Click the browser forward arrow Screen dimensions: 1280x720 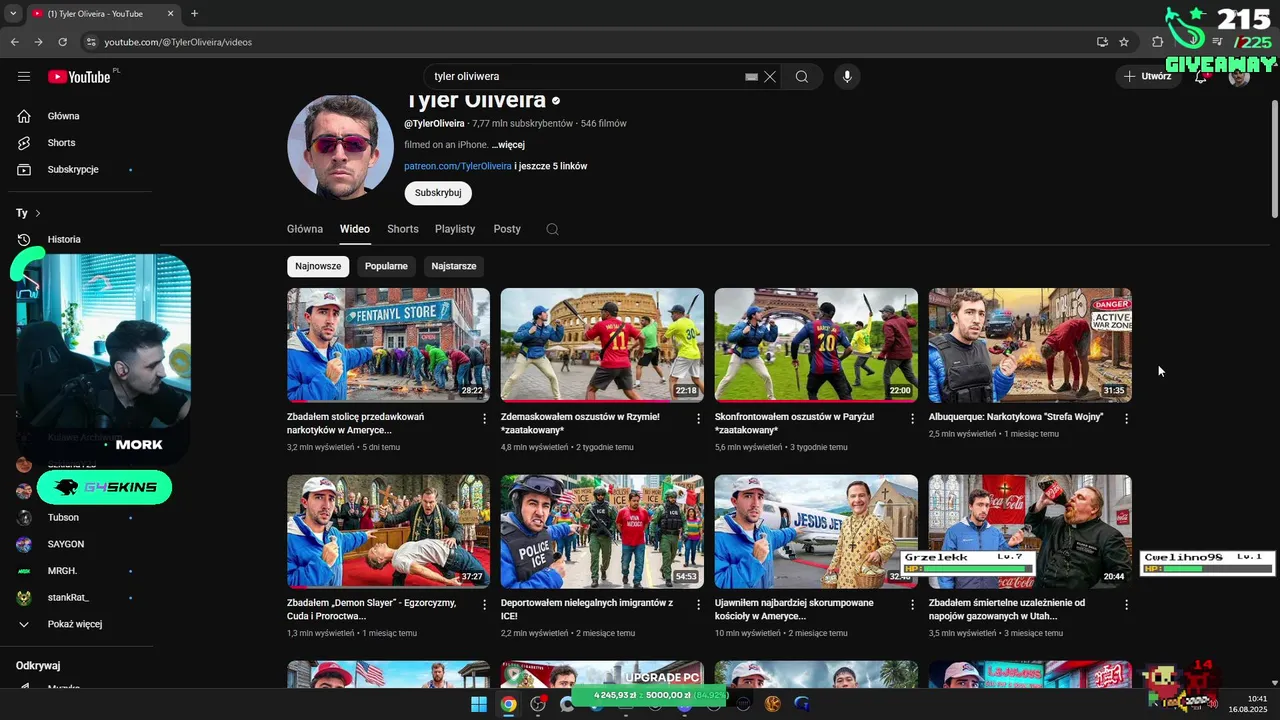pos(38,42)
